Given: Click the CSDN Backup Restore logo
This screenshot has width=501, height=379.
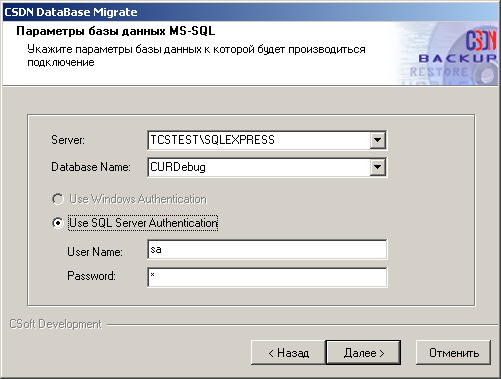Looking at the screenshot, I should tap(447, 53).
